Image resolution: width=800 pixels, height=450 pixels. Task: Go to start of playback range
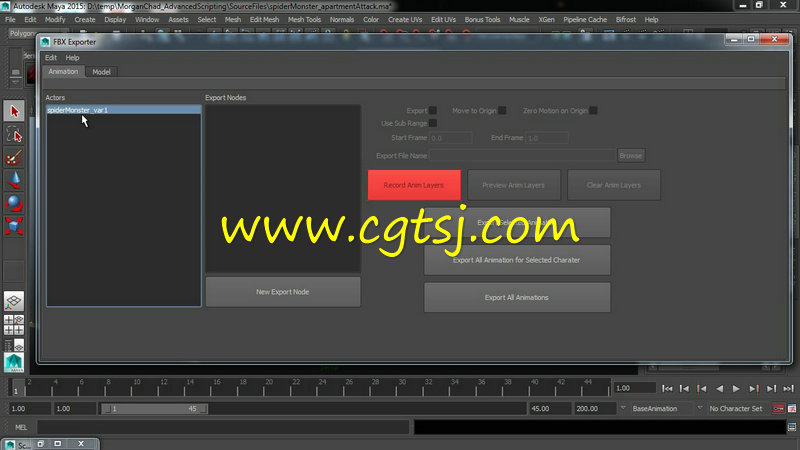pyautogui.click(x=667, y=389)
